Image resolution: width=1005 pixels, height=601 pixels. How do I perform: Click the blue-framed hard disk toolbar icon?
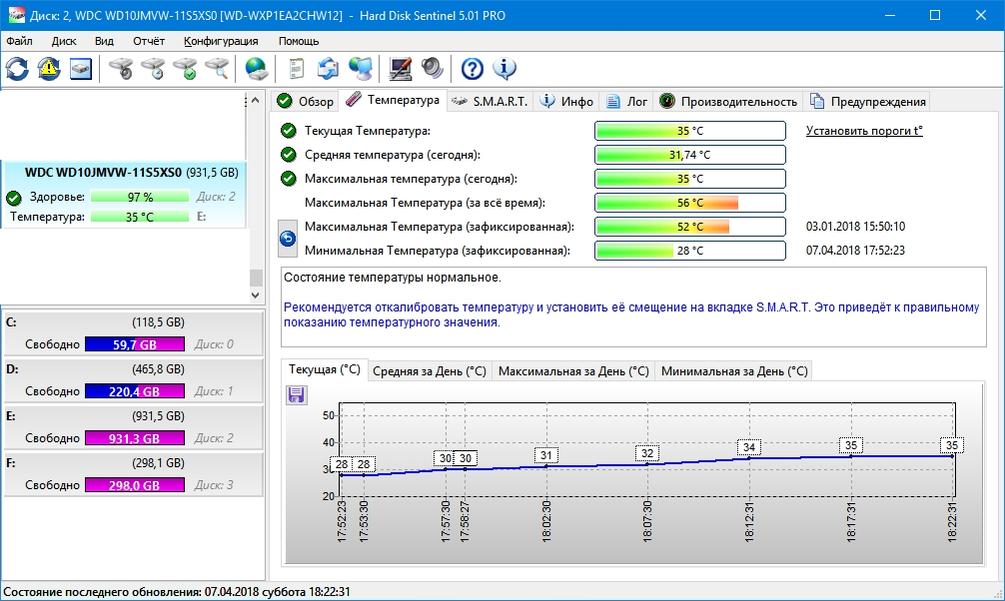(81, 69)
